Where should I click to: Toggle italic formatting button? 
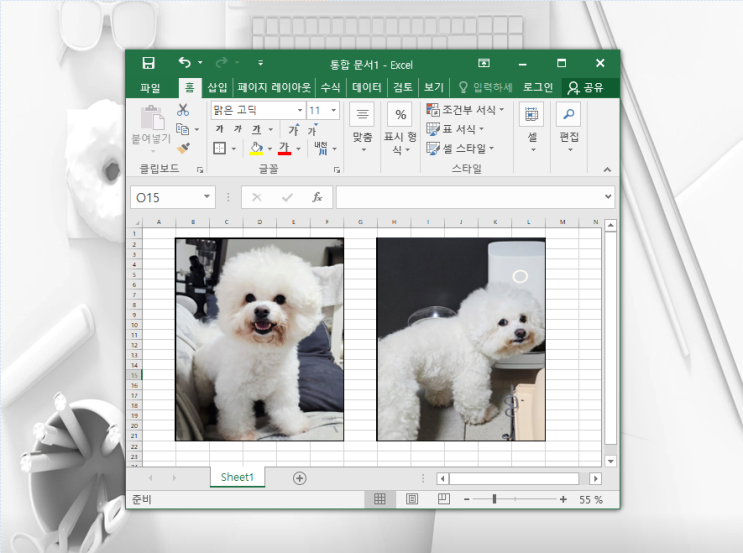(x=238, y=129)
